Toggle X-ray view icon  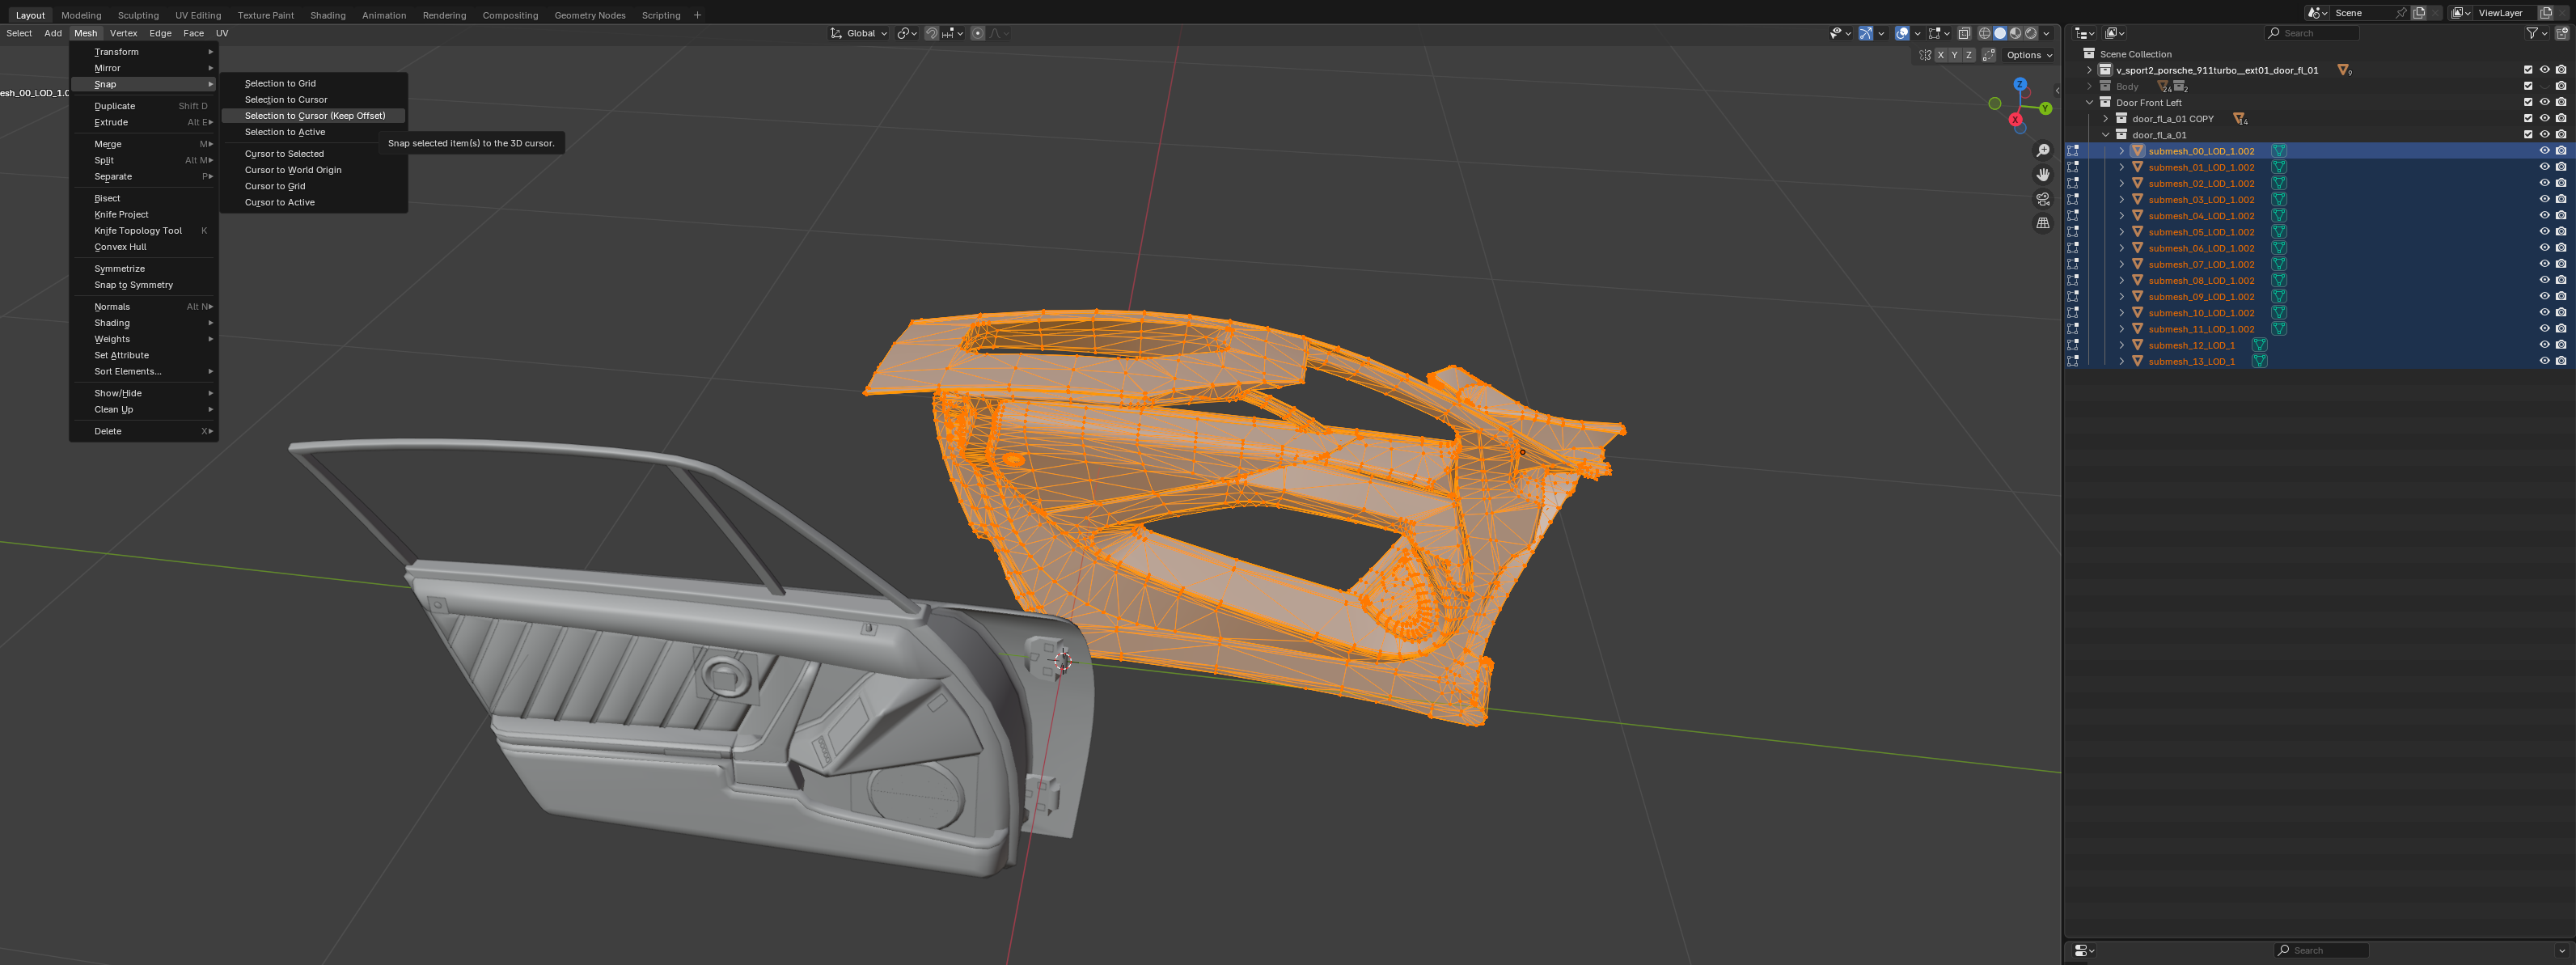1964,33
